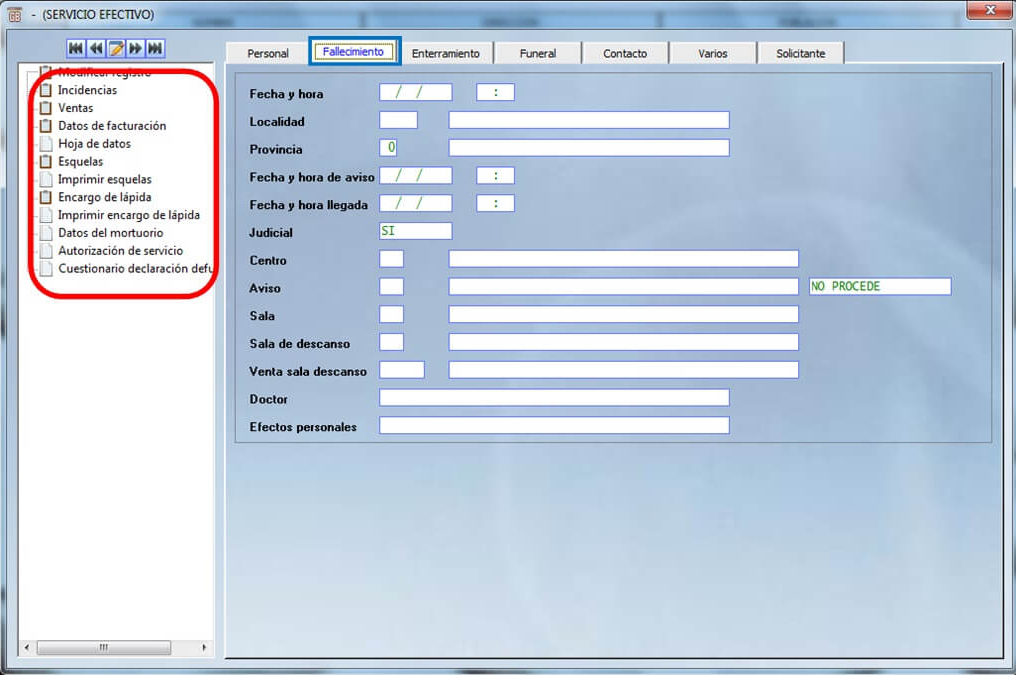This screenshot has height=675, width=1016.
Task: Click the tree panel horizontal scrollbar thumb
Action: tap(104, 647)
